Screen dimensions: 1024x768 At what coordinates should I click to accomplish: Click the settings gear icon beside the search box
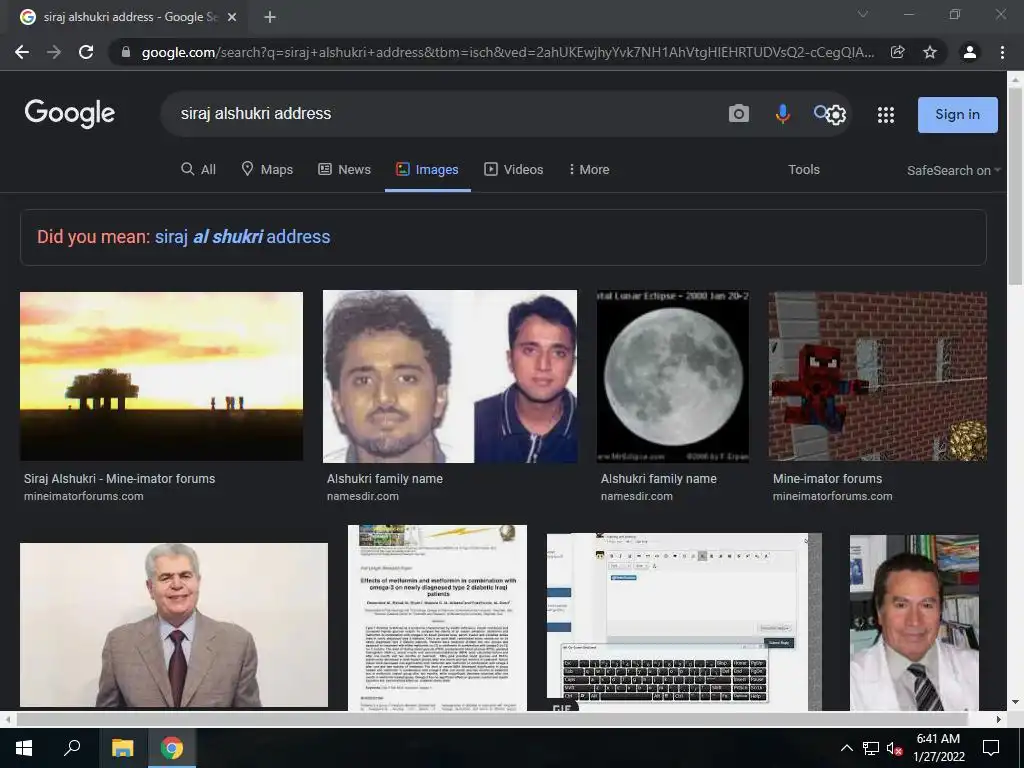point(836,115)
